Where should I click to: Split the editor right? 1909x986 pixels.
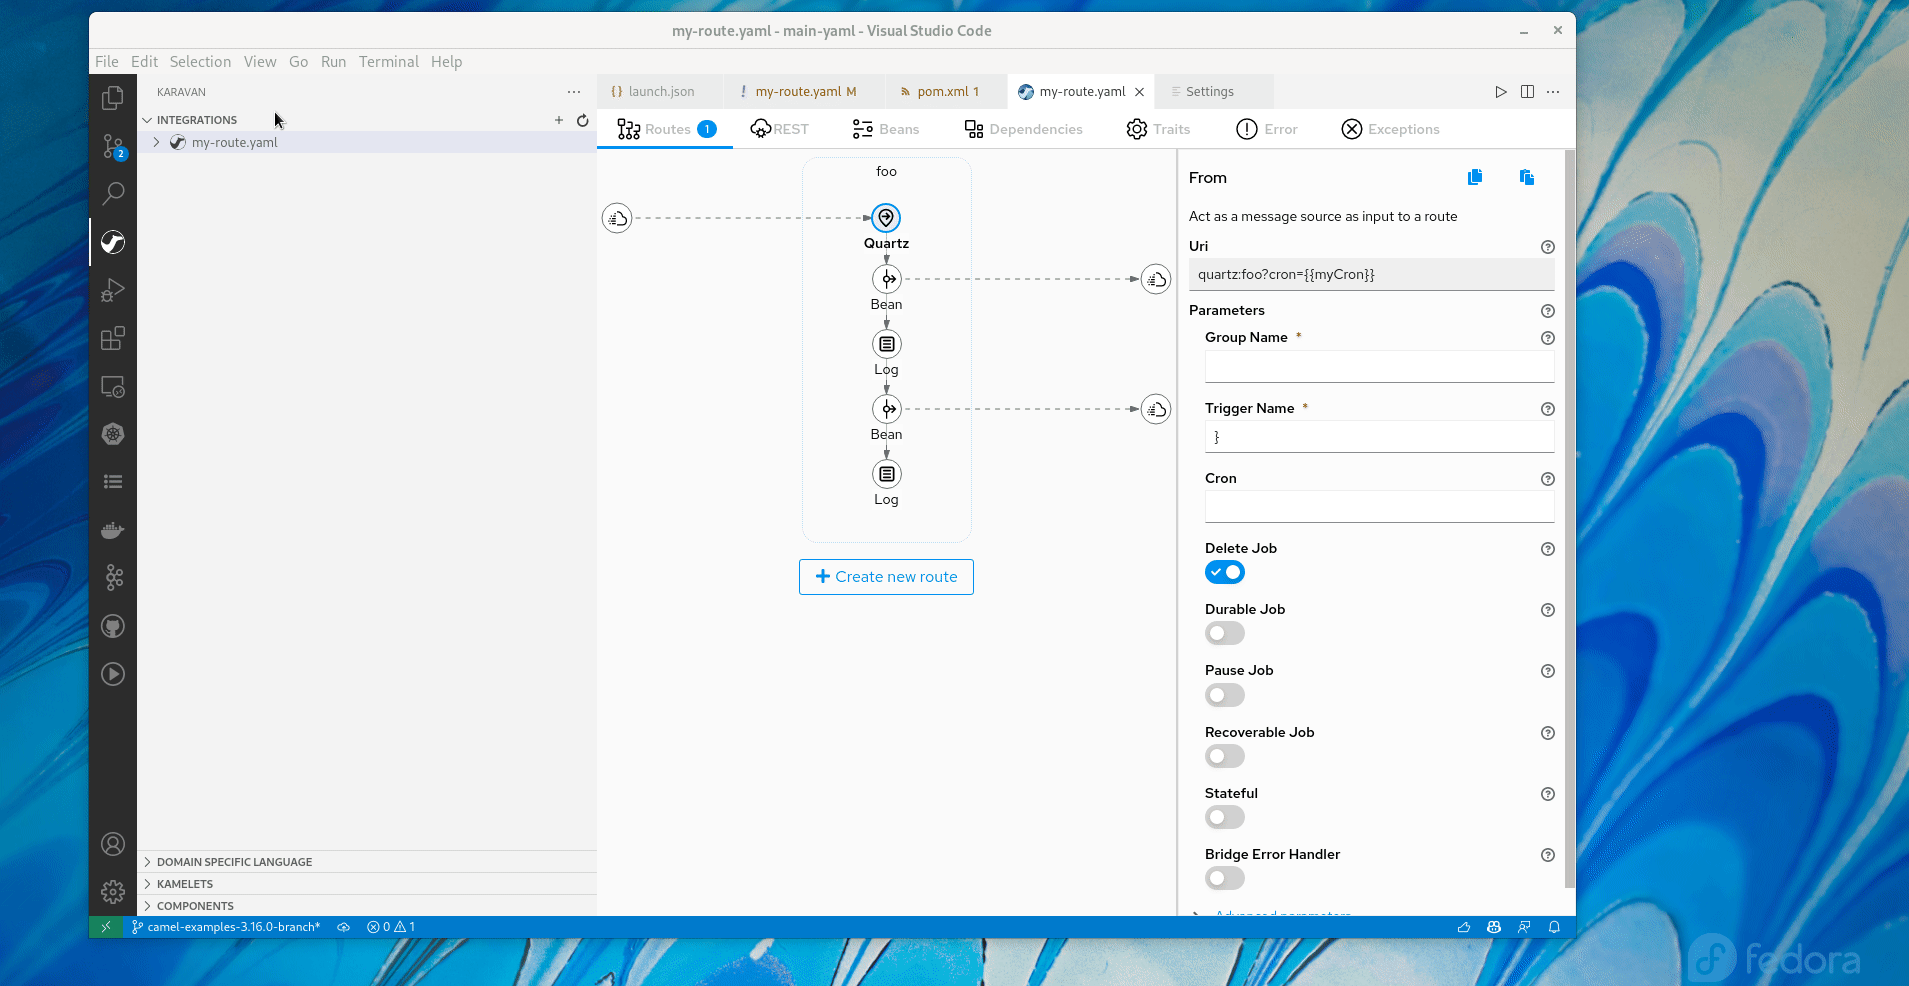(x=1527, y=92)
